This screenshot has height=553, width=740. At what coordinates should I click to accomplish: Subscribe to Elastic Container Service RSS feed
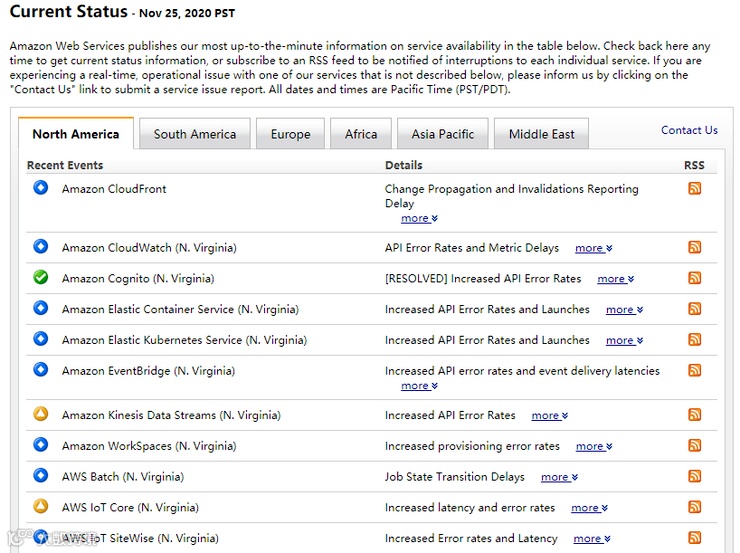pos(694,309)
